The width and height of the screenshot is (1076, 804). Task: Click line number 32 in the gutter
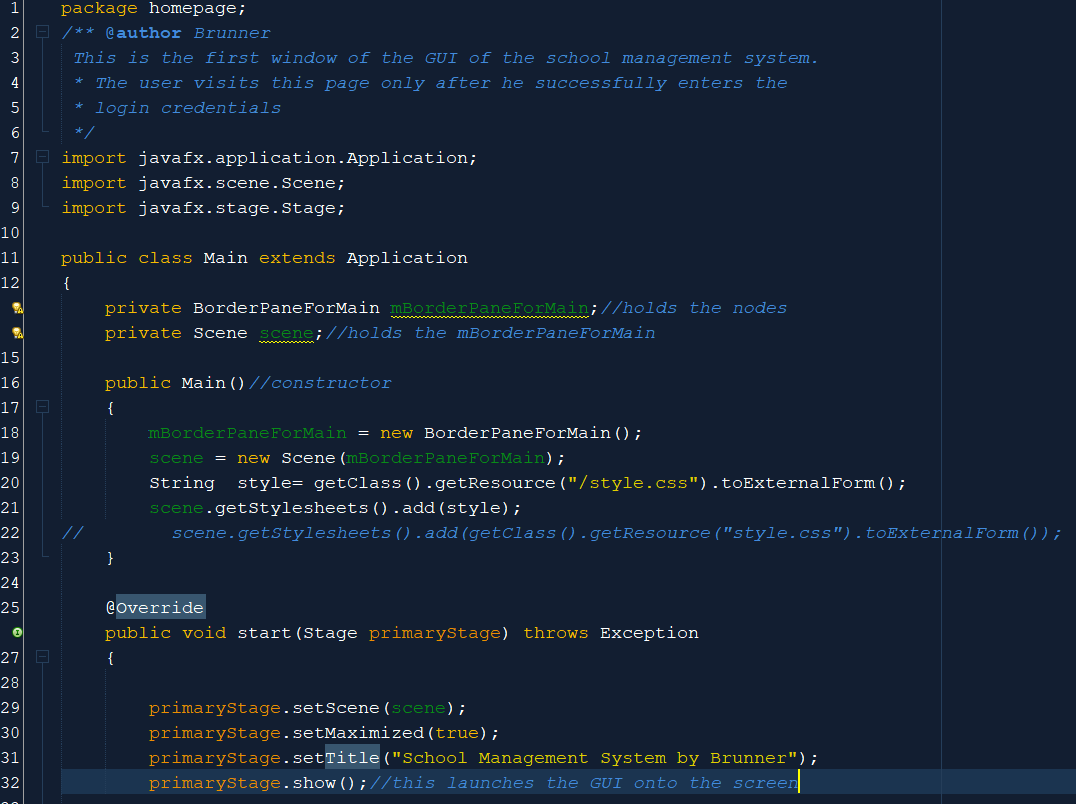click(x=10, y=783)
